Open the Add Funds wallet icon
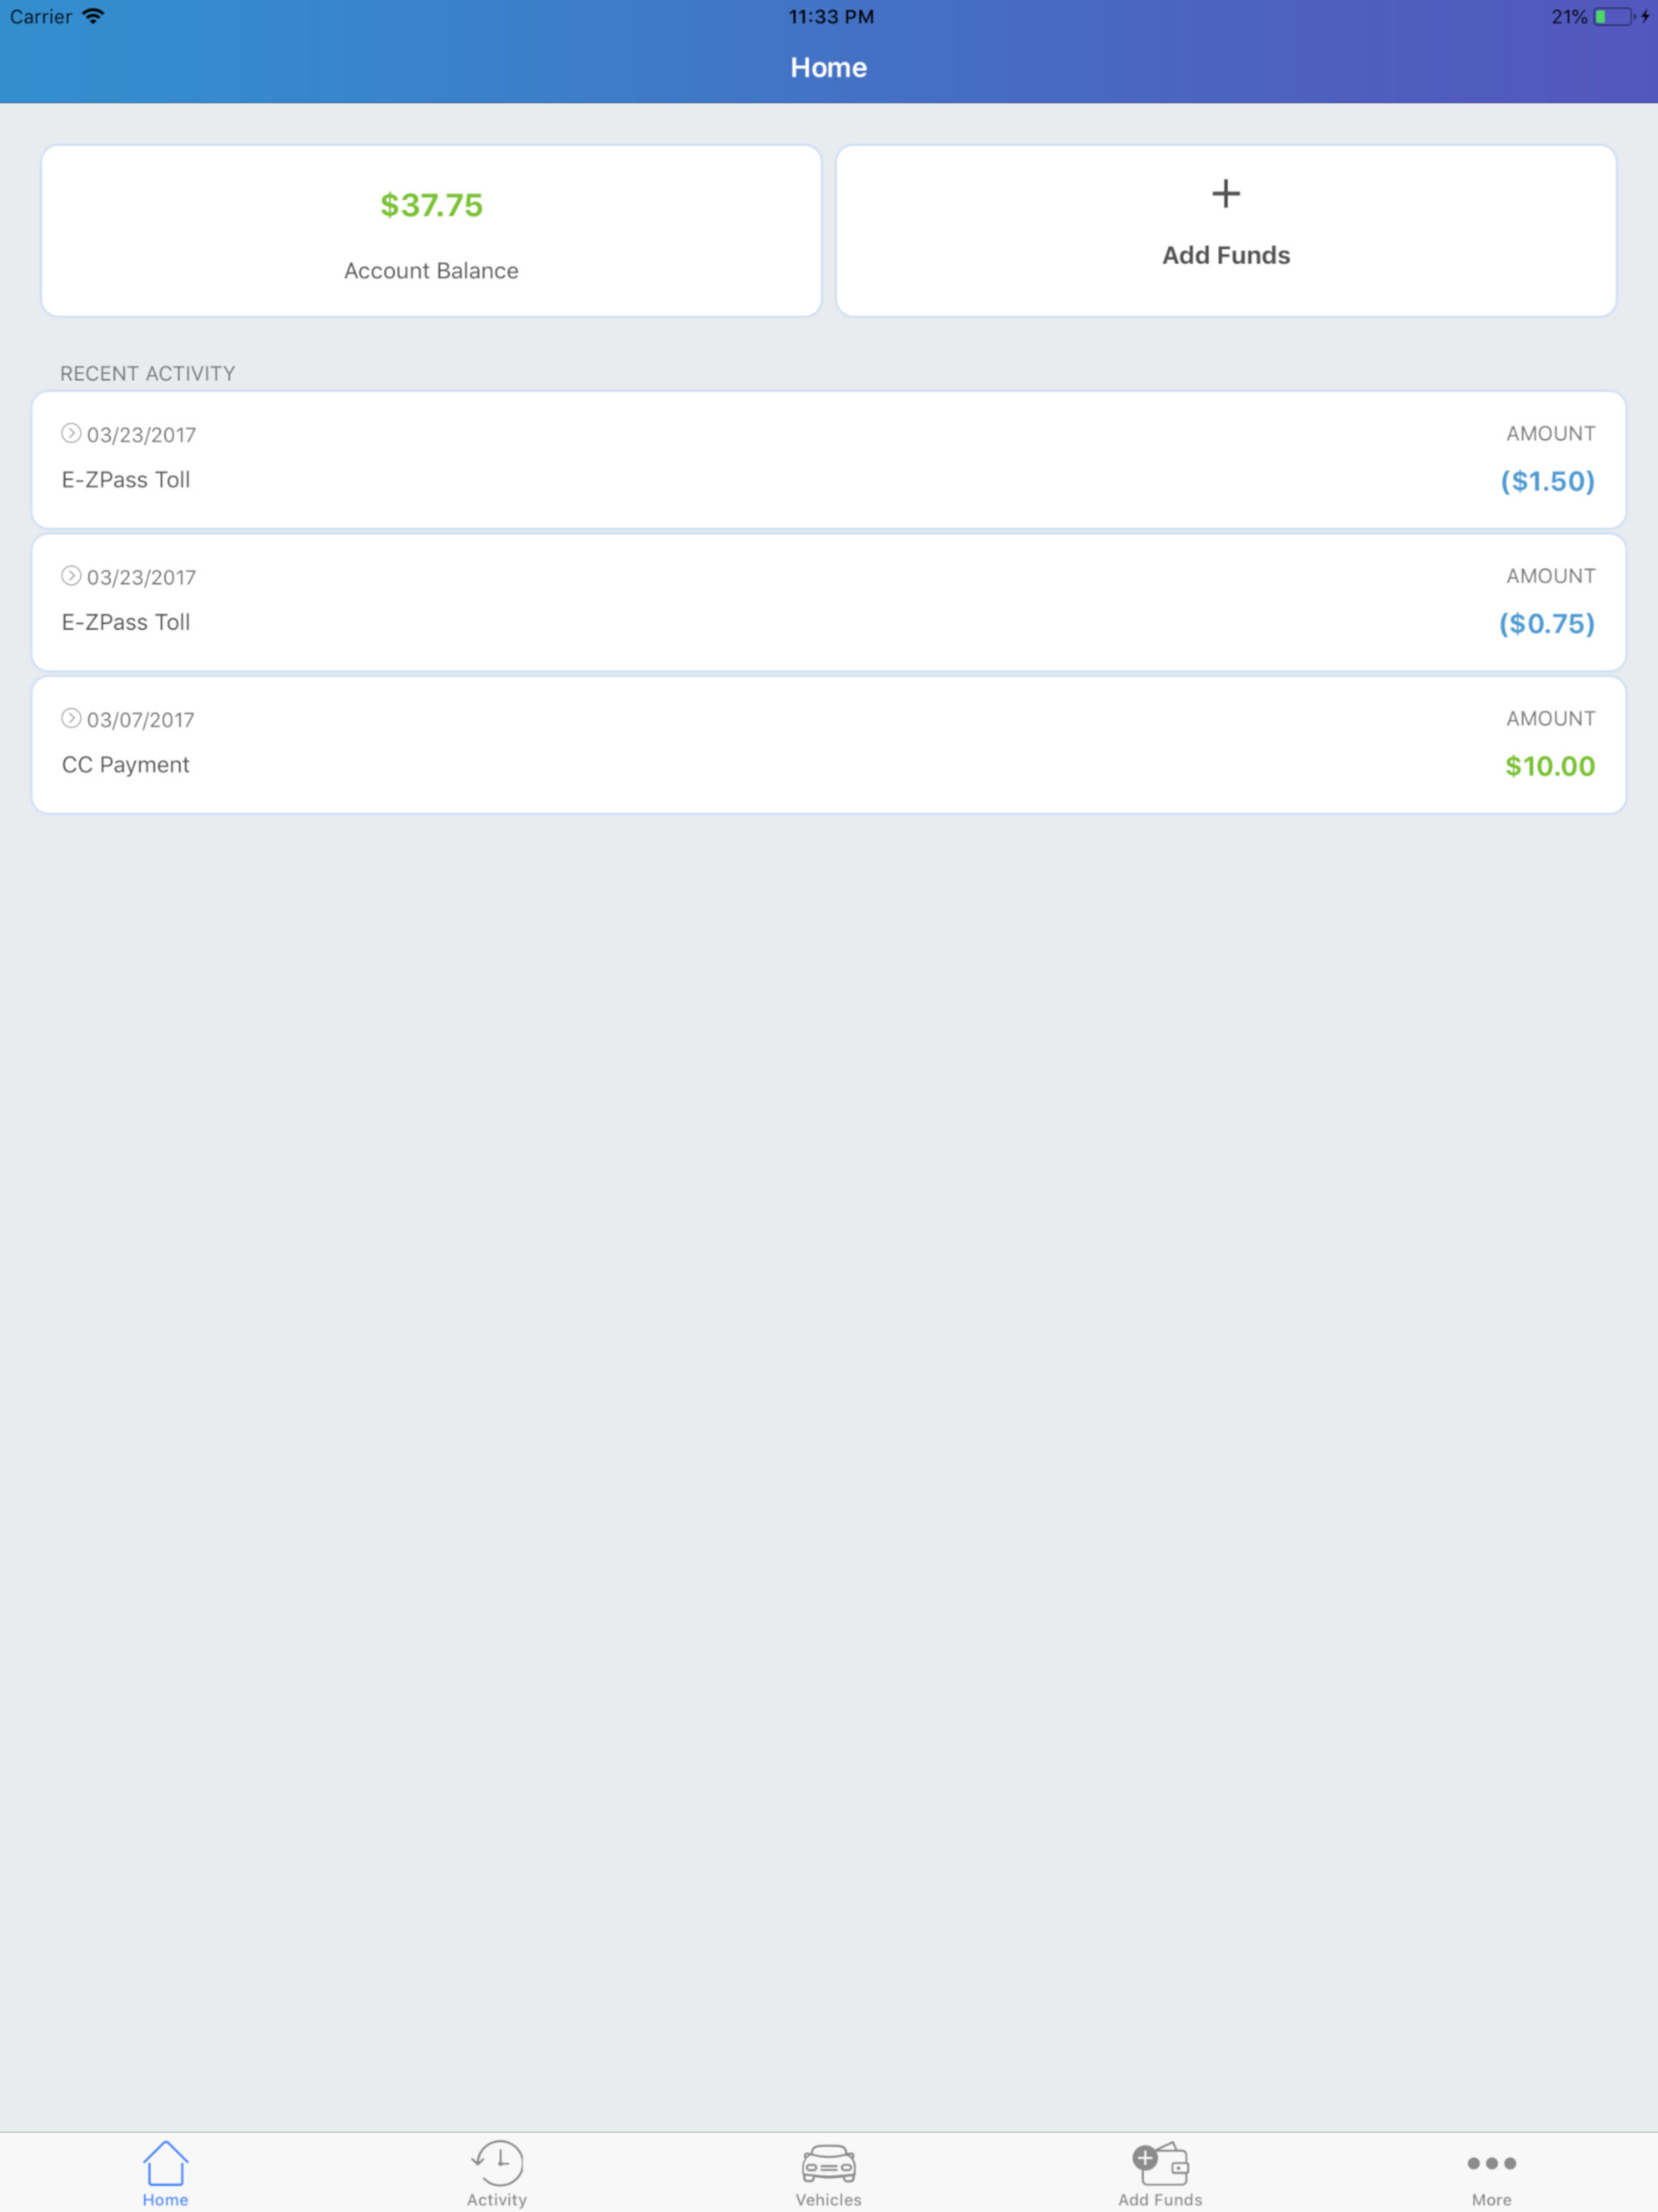This screenshot has width=1658, height=2212. (x=1160, y=2164)
